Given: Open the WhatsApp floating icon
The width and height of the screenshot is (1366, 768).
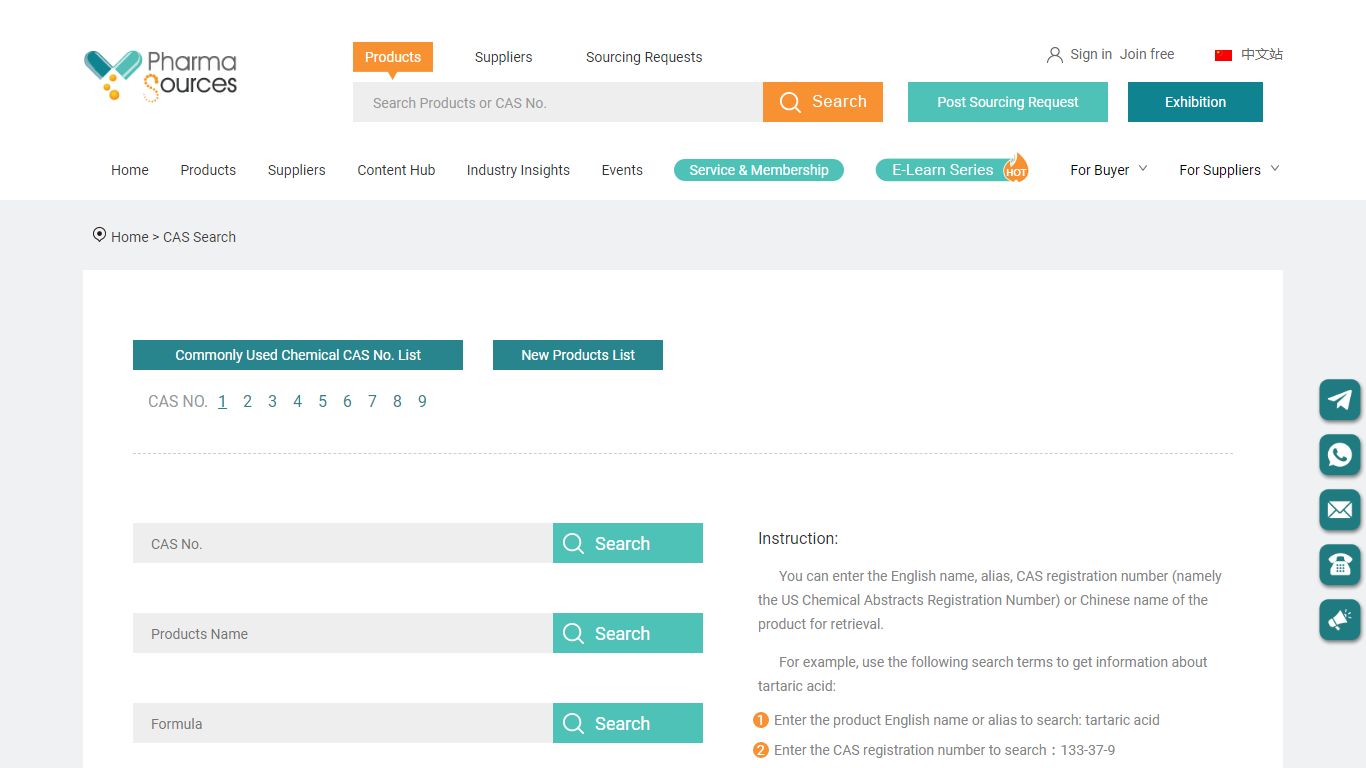Looking at the screenshot, I should 1340,455.
